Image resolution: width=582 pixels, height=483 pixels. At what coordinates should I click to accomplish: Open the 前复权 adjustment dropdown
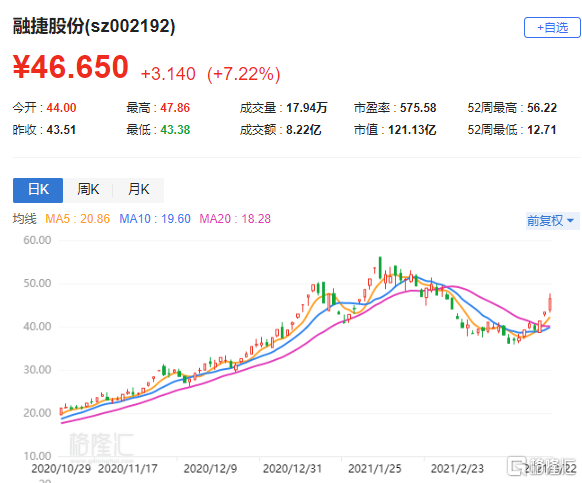coord(552,221)
